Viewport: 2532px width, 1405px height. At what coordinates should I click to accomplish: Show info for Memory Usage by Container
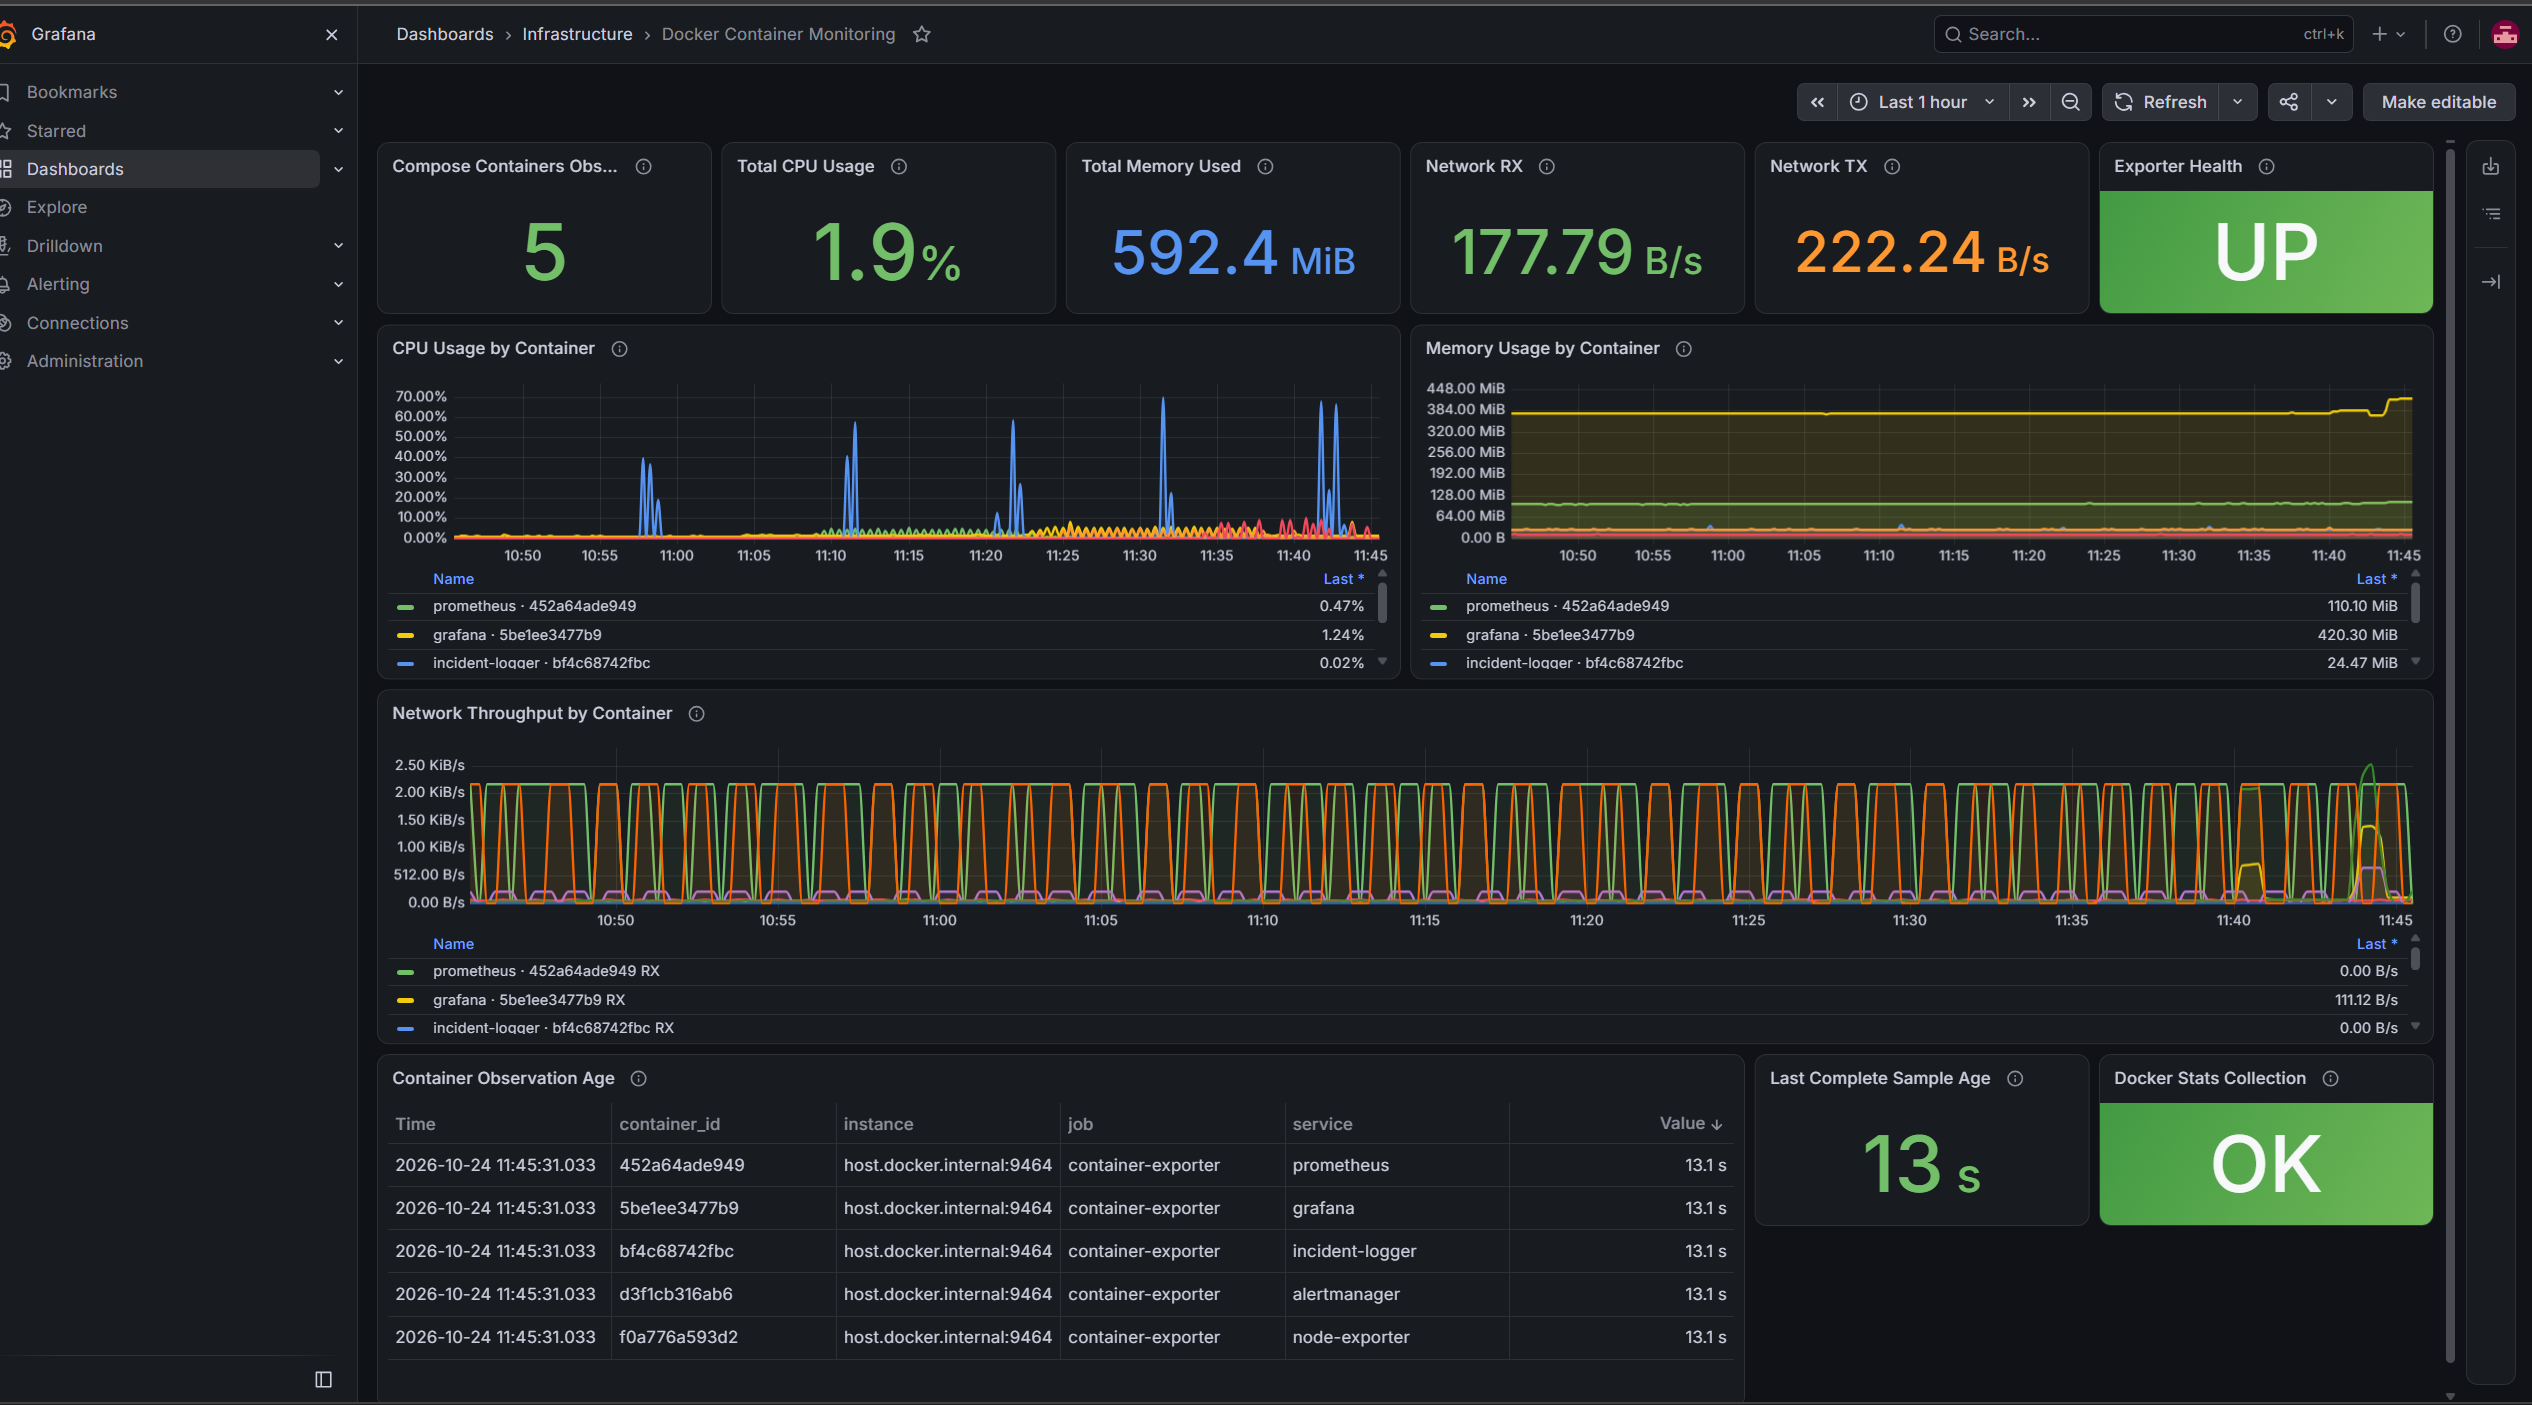[x=1683, y=348]
